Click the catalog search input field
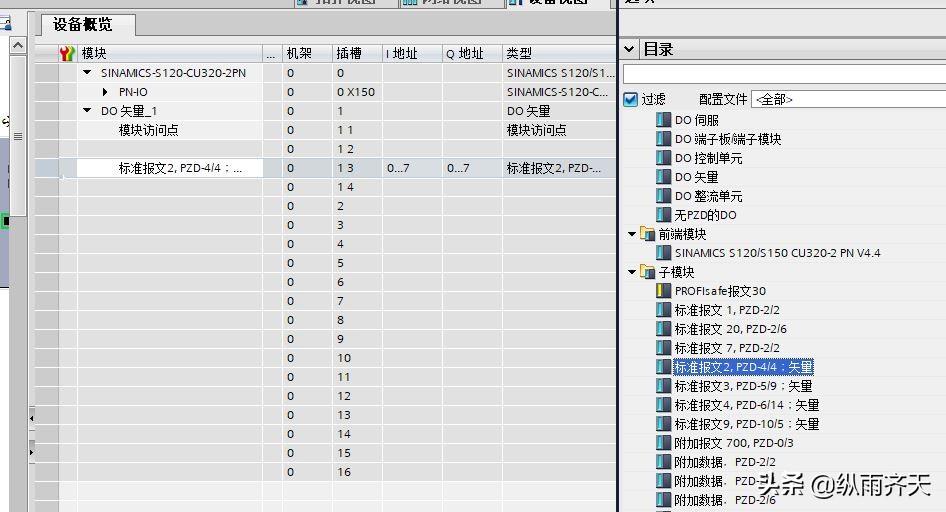The image size is (946, 512). coord(784,74)
